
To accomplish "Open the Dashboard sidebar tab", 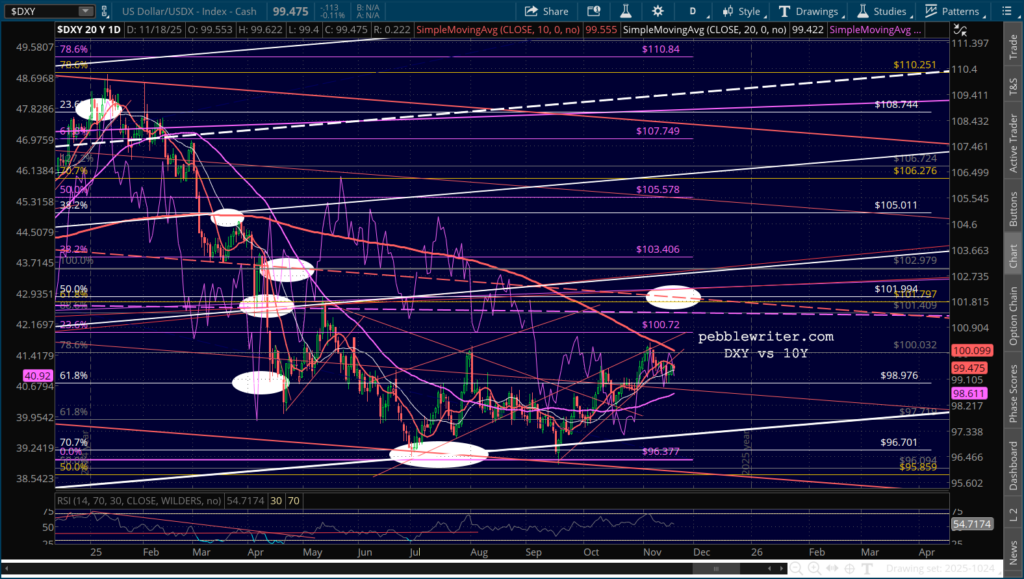I will point(1013,465).
